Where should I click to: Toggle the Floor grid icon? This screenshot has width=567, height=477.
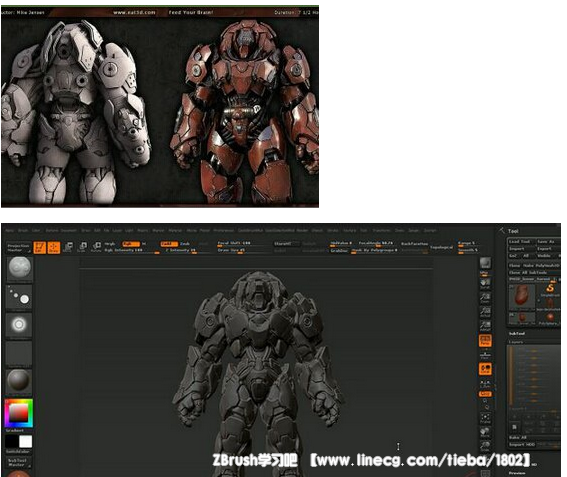[485, 354]
